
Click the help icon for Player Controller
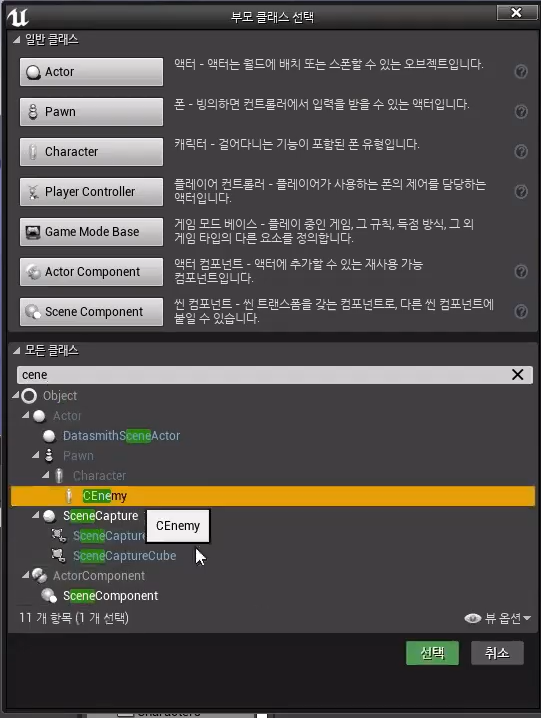click(521, 191)
